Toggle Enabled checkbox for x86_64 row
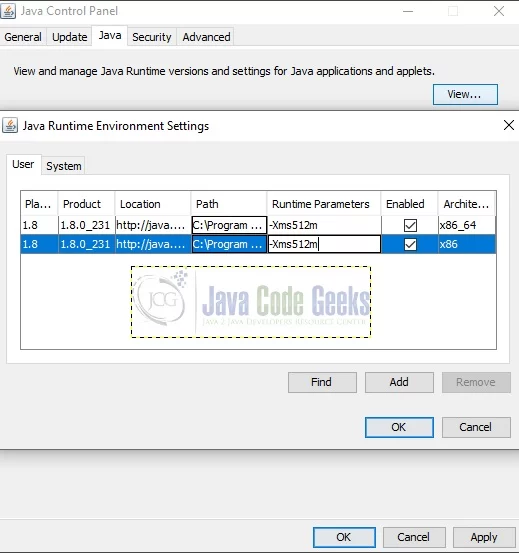 tap(410, 225)
